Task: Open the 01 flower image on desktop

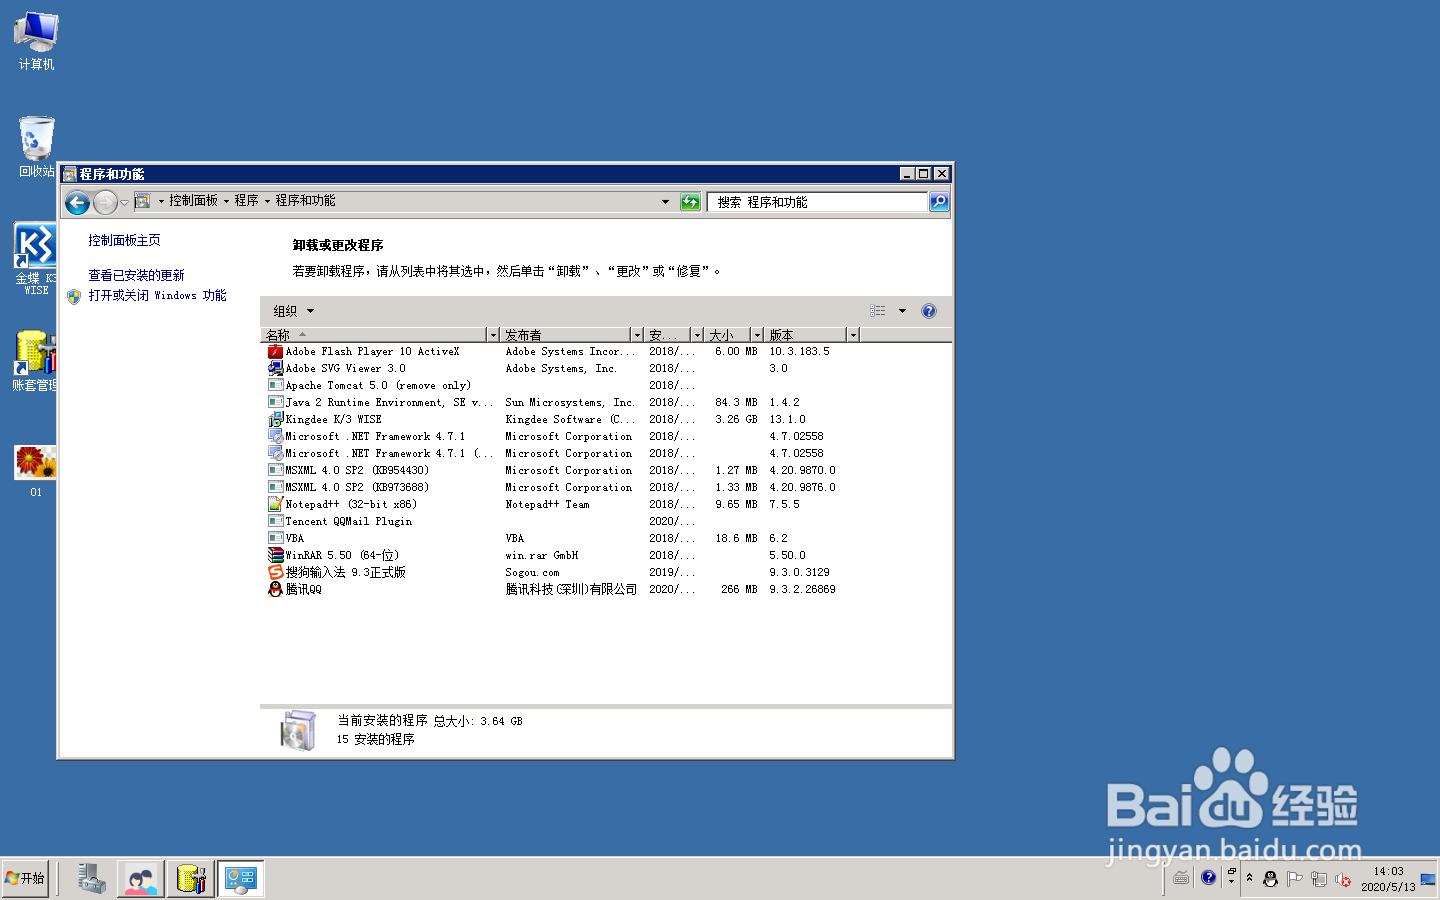Action: pyautogui.click(x=36, y=471)
